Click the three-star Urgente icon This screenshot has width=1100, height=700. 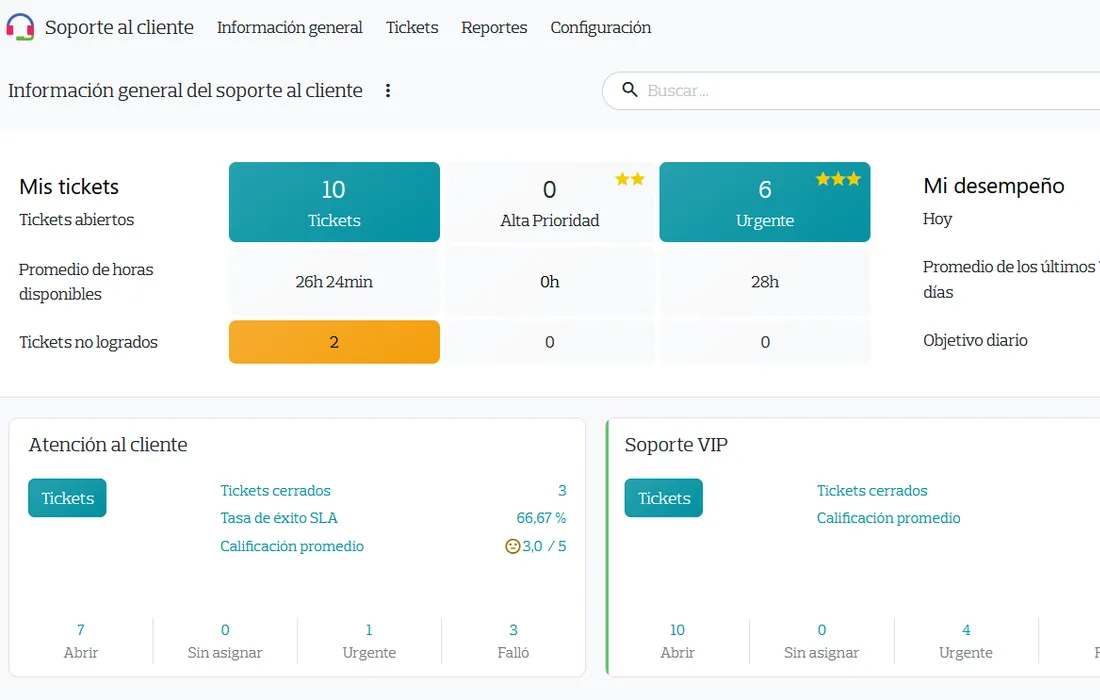838,180
